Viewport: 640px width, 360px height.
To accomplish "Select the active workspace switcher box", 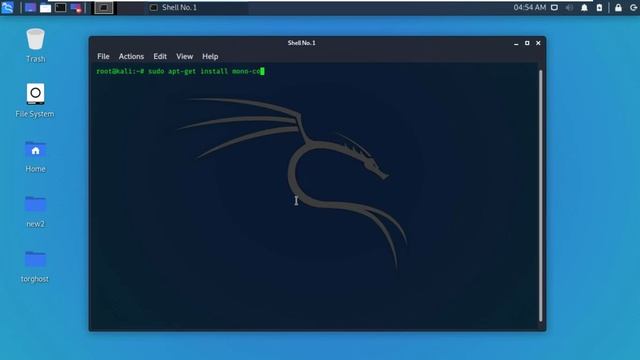I will 104,8.
